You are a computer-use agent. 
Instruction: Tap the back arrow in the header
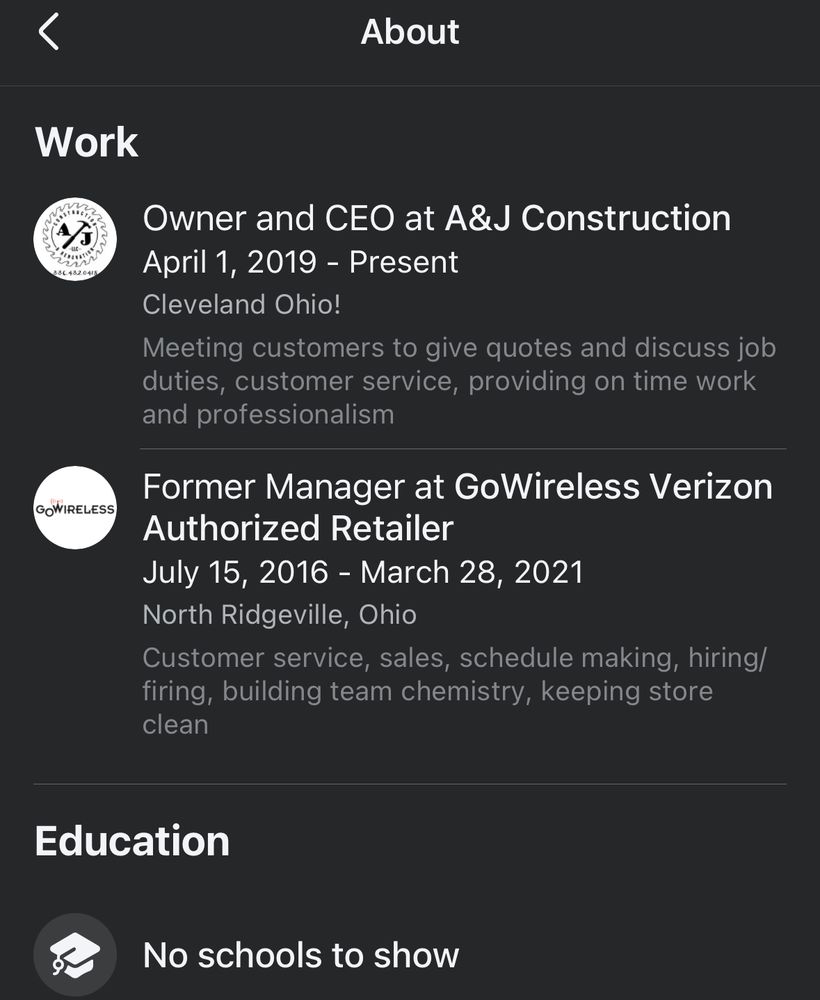48,33
